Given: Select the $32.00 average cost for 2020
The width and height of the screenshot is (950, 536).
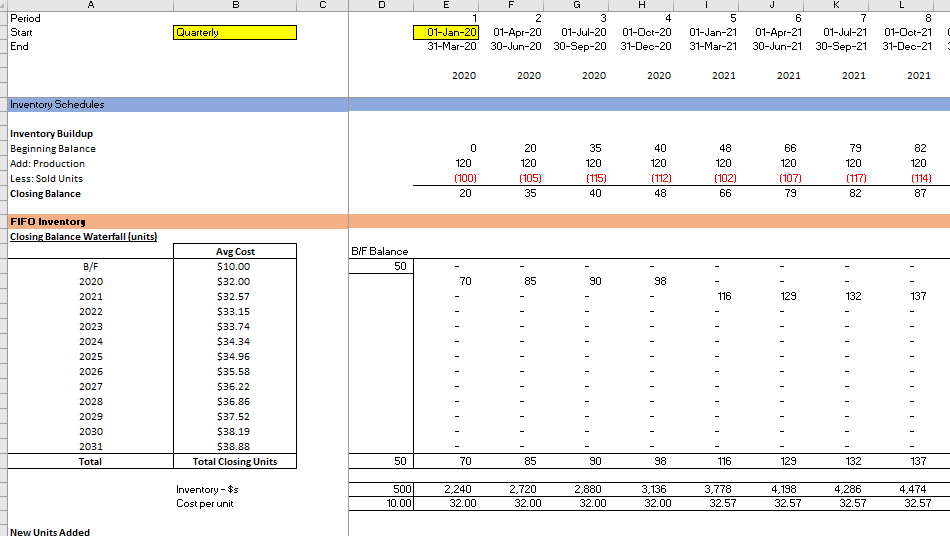Looking at the screenshot, I should (x=235, y=282).
